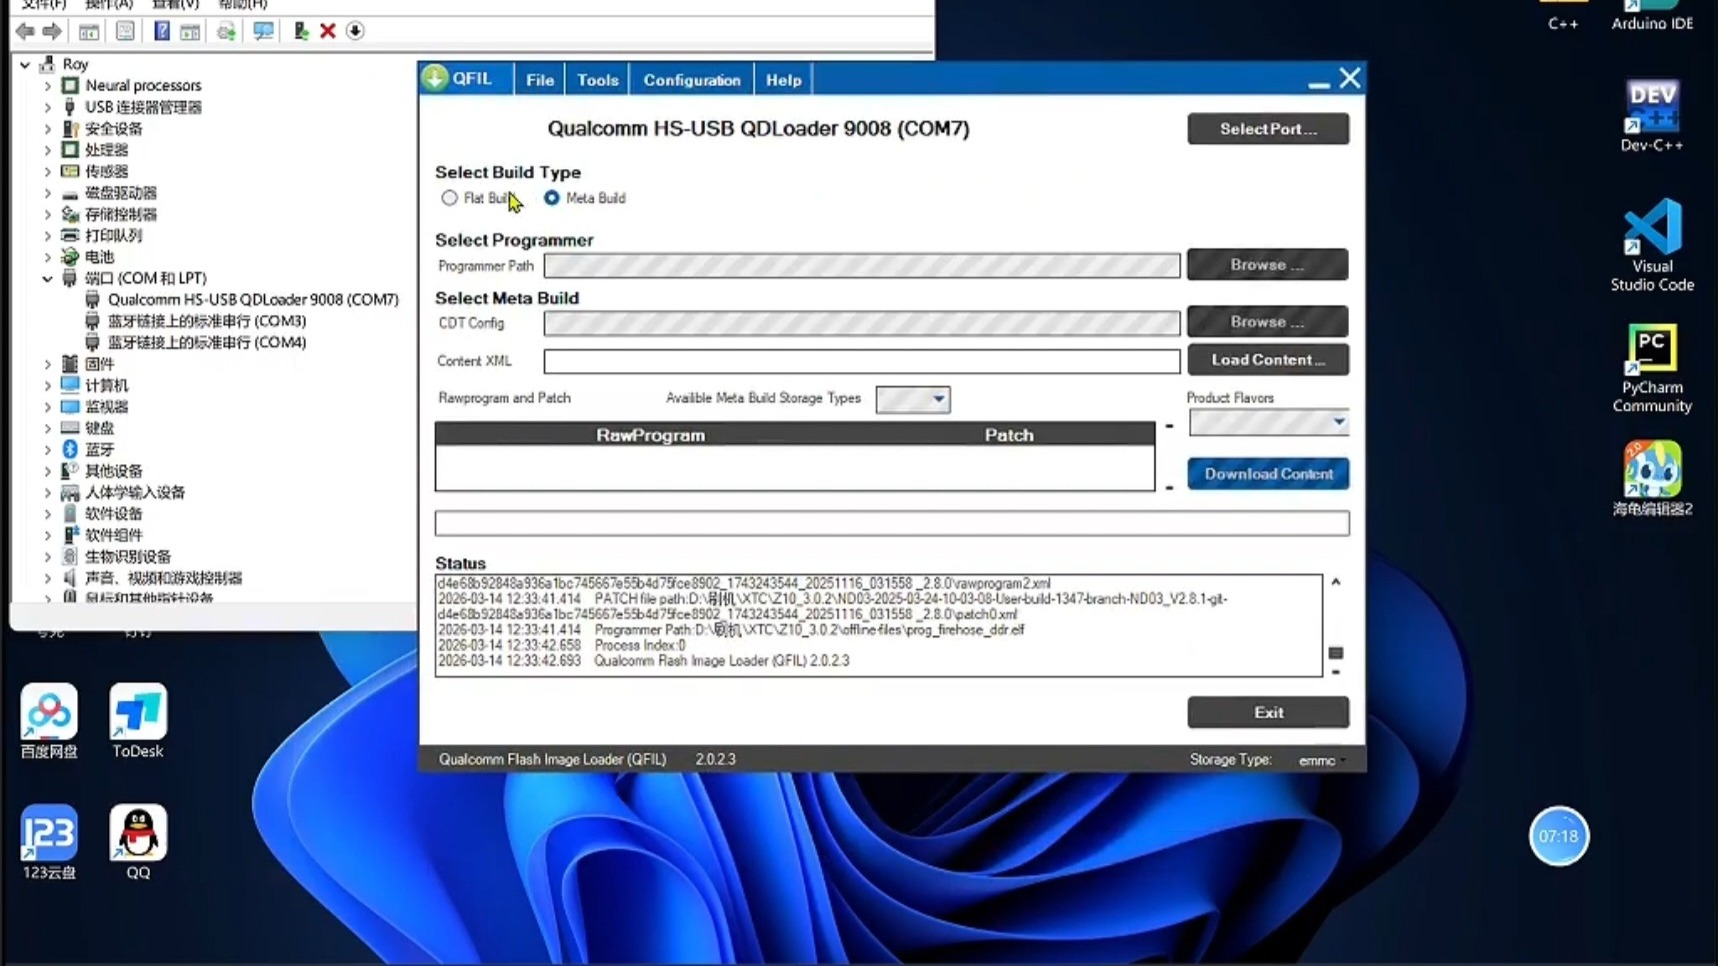Click Device Manager's forward arrow icon

(x=52, y=31)
